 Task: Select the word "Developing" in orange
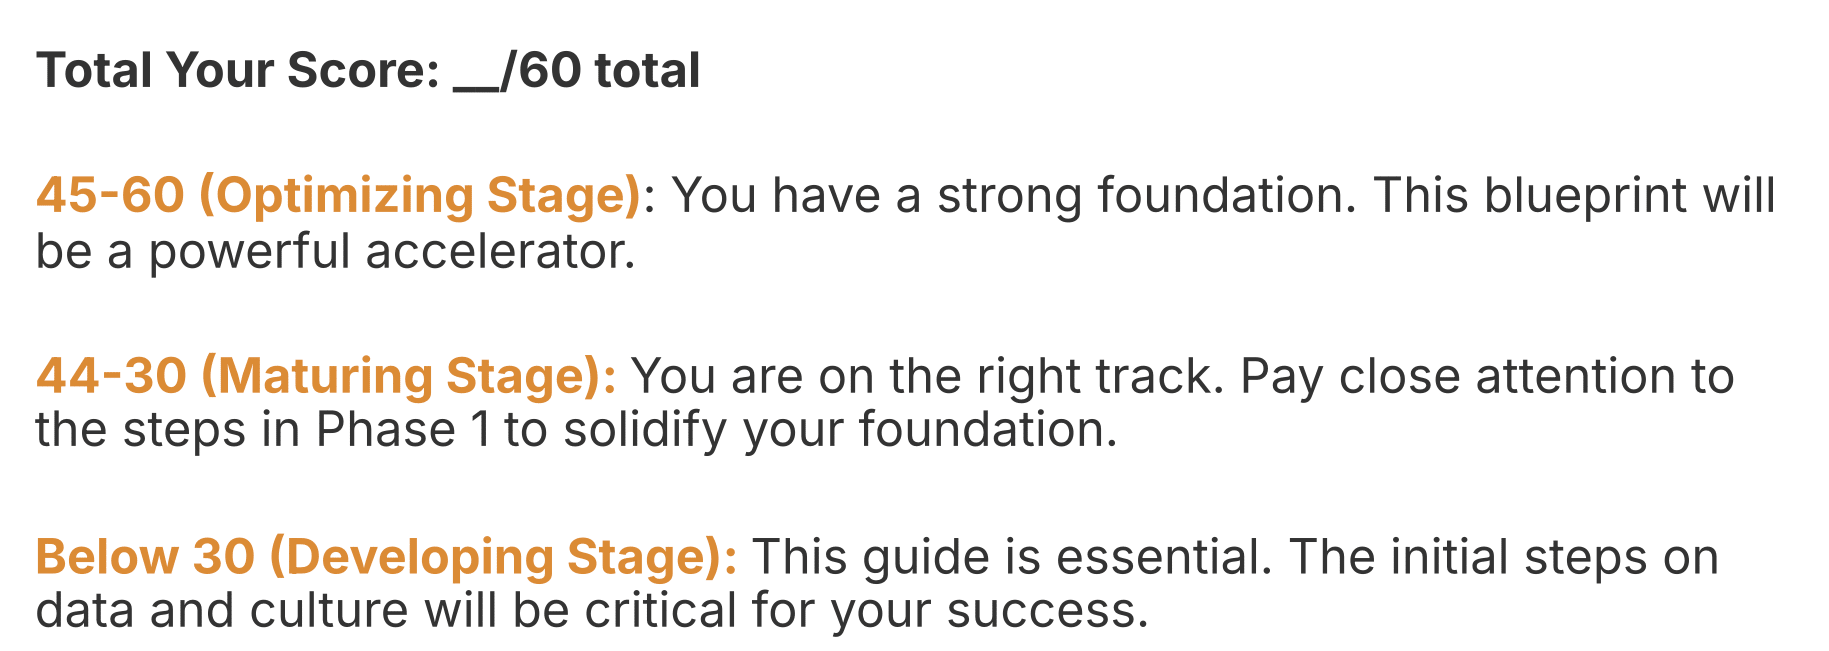click(x=421, y=557)
